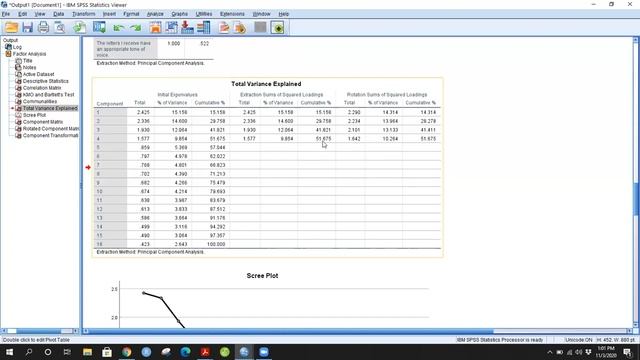Jump to Scree Plot in the outline

[34, 115]
